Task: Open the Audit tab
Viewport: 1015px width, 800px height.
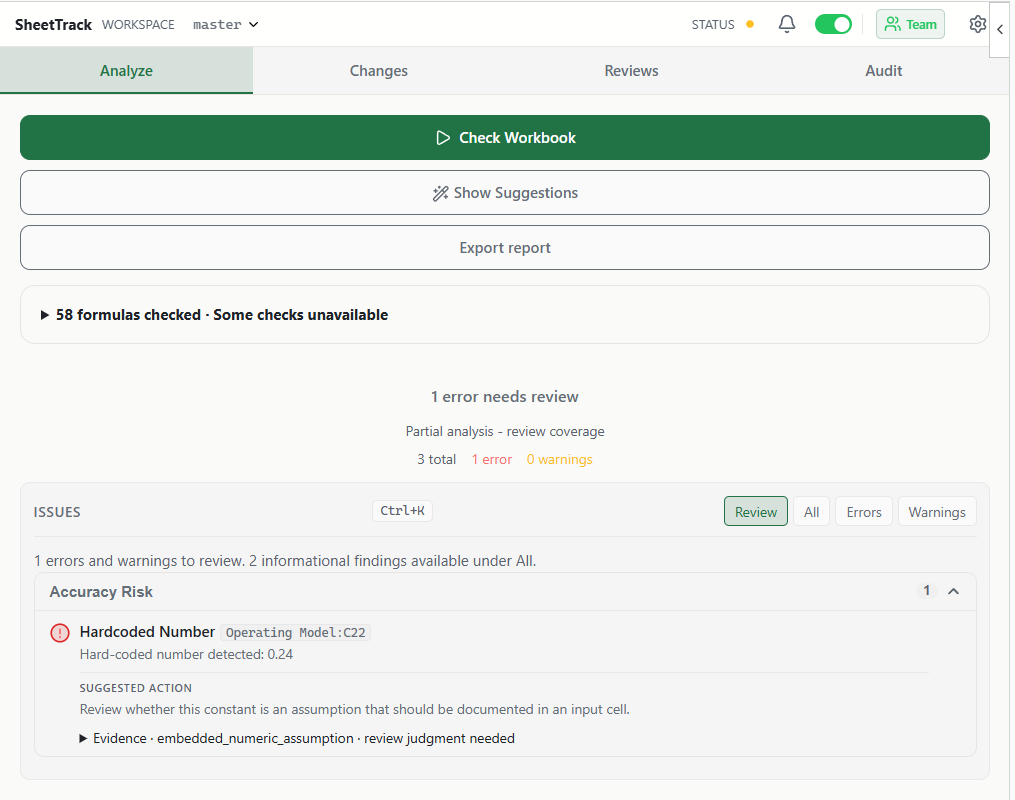Action: click(x=884, y=71)
